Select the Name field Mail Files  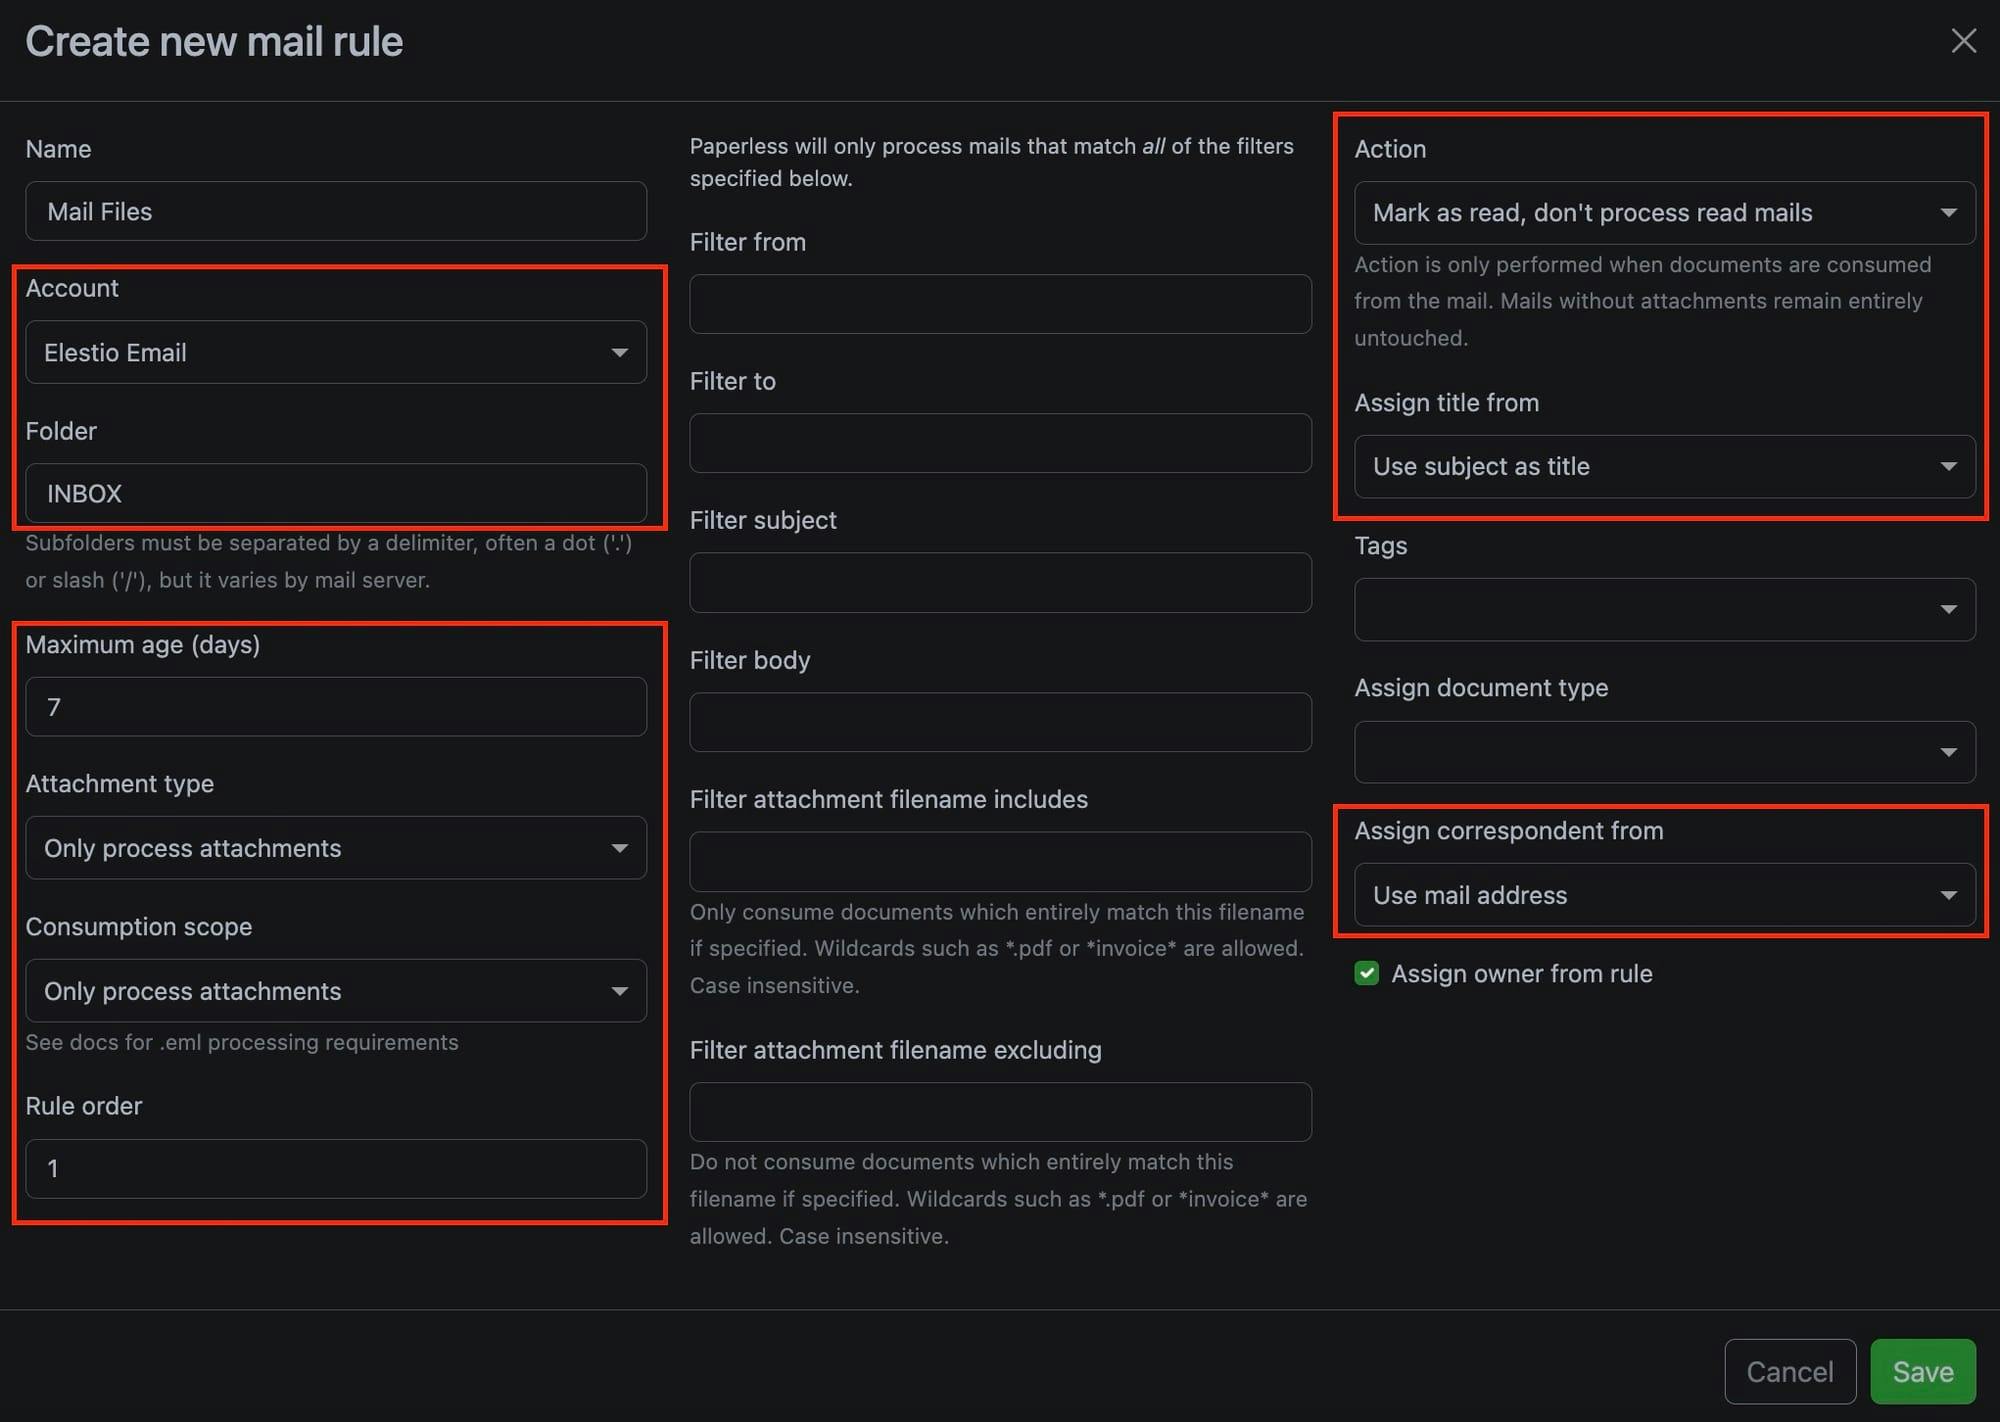tap(335, 211)
